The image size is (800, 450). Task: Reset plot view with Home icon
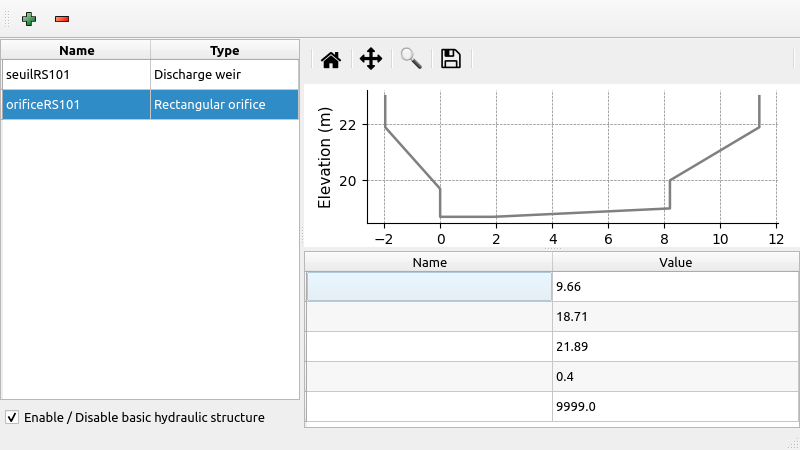pos(331,59)
